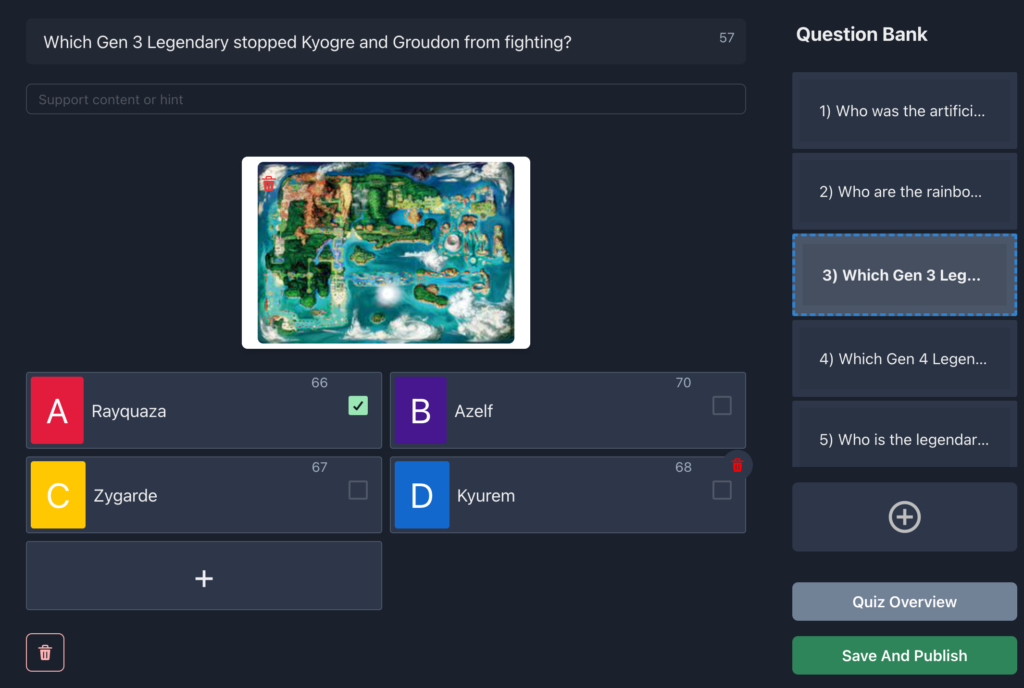Click the yellow C answer color tile
This screenshot has height=688, width=1024.
58,495
